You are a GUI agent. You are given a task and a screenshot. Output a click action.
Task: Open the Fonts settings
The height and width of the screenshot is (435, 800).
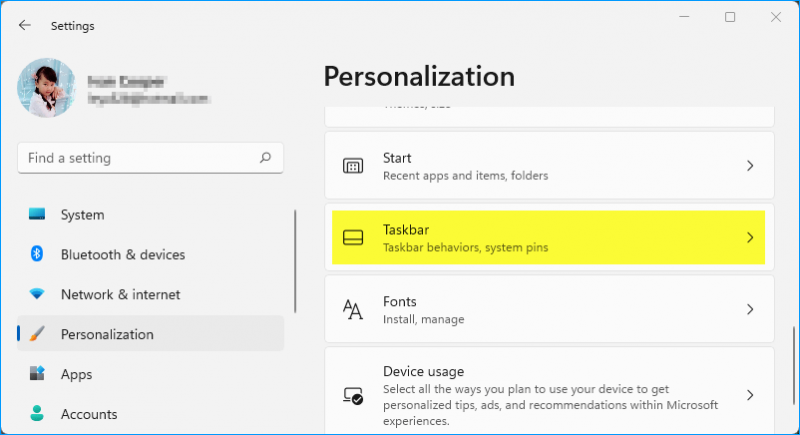tap(549, 310)
